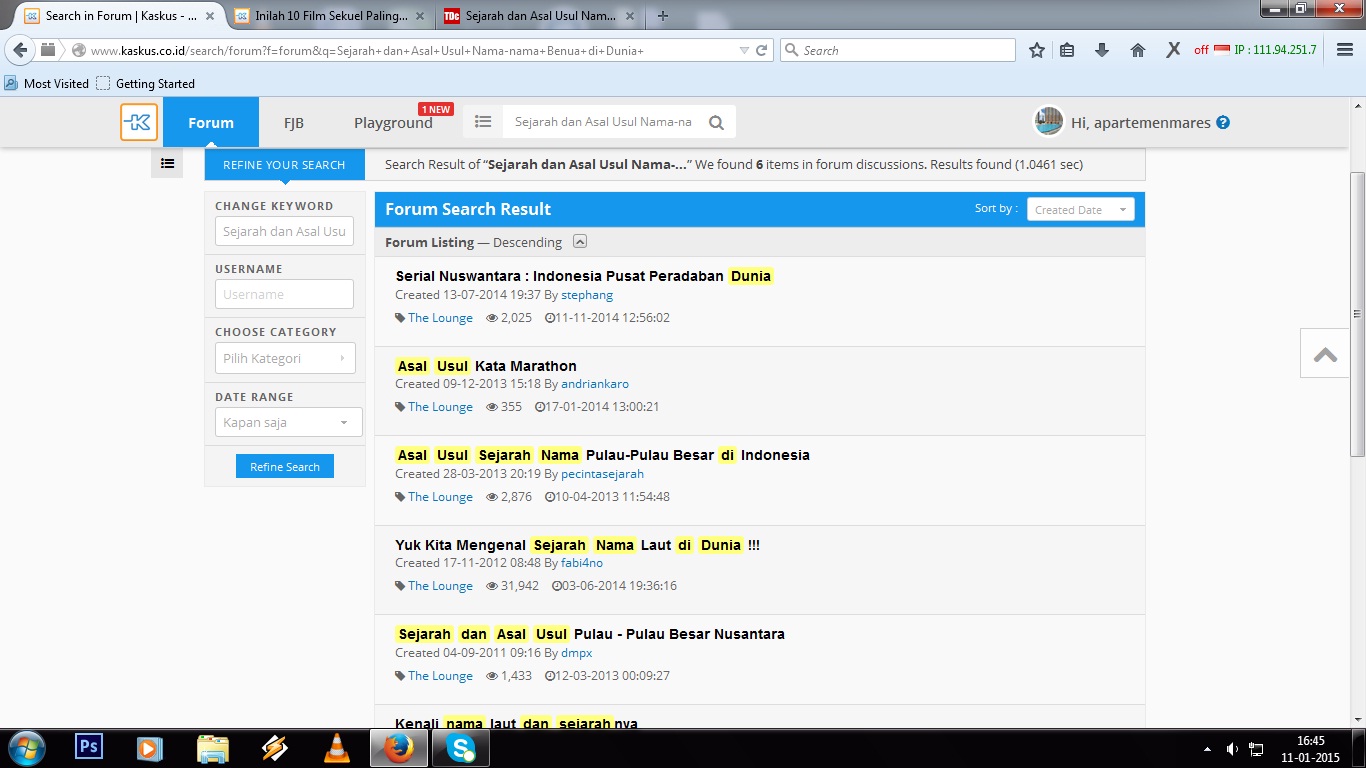The image size is (1366, 768).
Task: Open The Lounge tag under Asal Usul Kata Marathon
Action: tap(440, 407)
